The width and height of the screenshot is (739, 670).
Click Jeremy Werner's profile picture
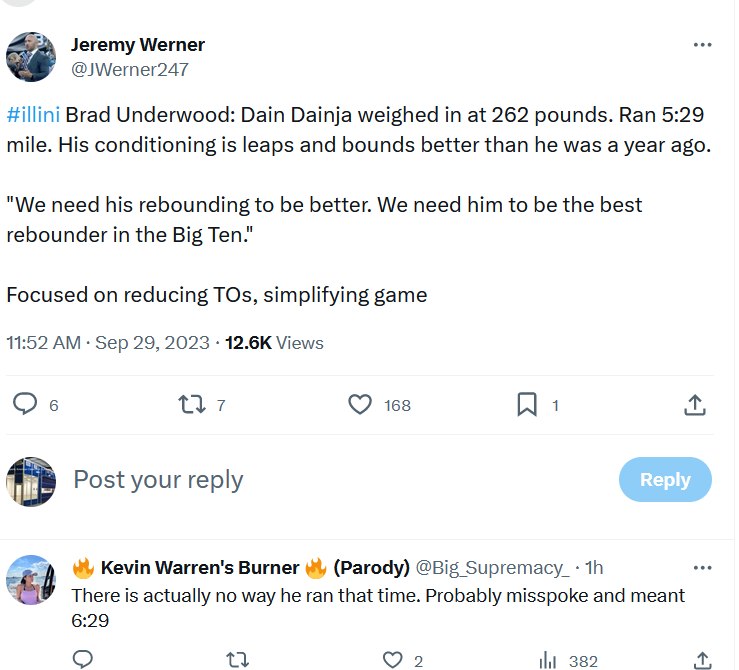pos(30,56)
